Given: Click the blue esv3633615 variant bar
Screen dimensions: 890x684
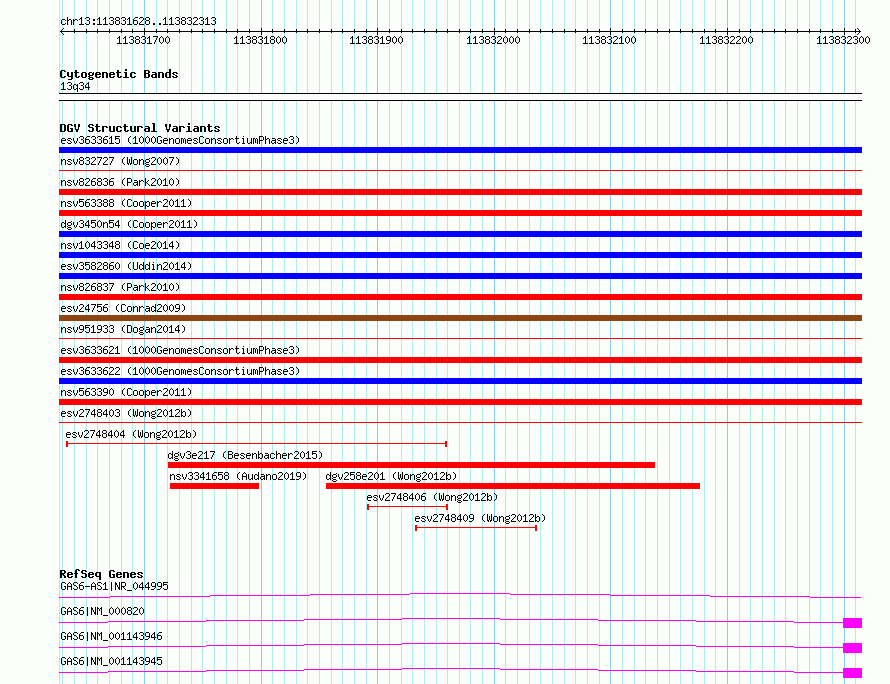Looking at the screenshot, I should 460,150.
